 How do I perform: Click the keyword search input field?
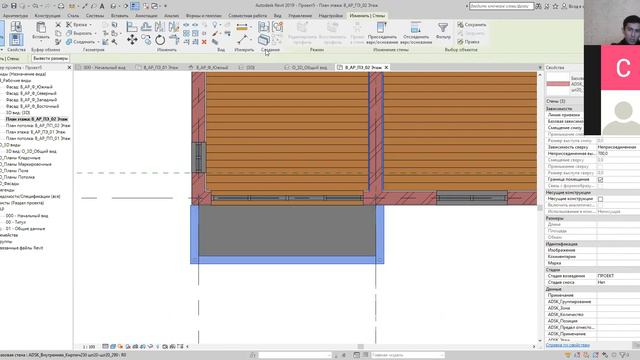tap(501, 6)
